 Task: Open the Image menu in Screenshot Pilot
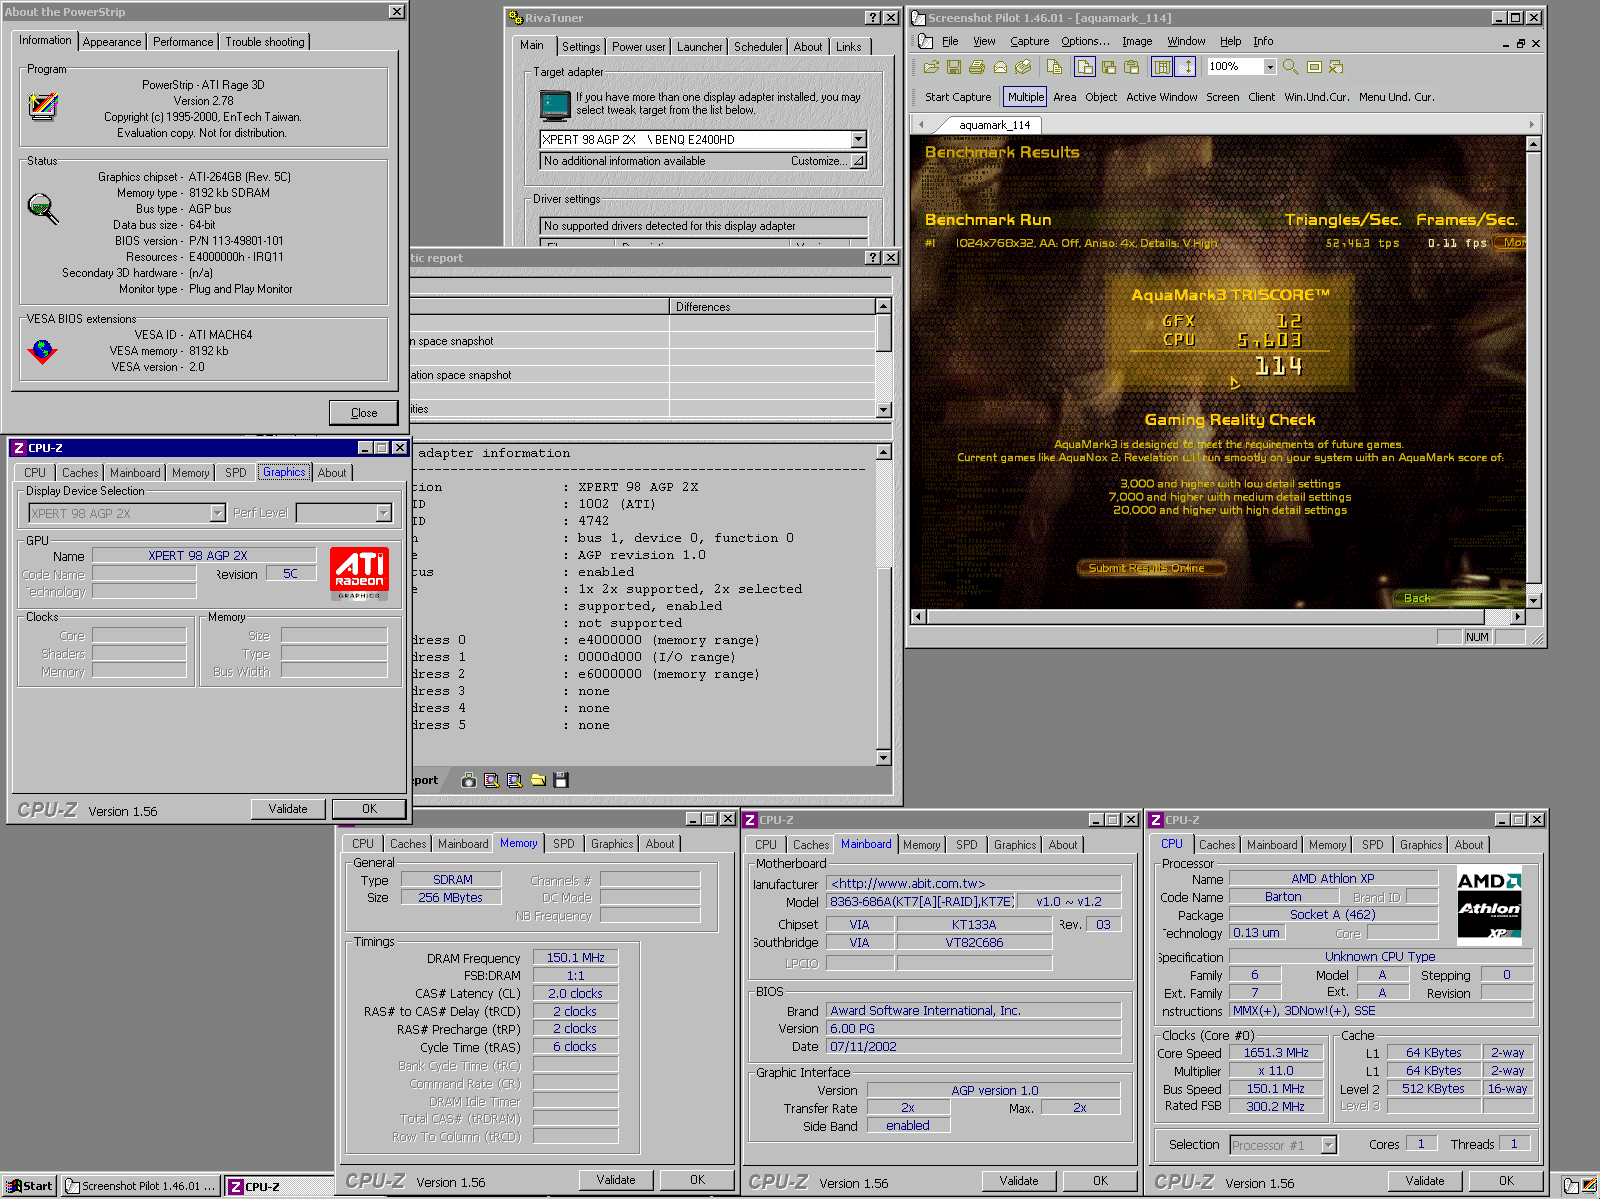(1137, 41)
